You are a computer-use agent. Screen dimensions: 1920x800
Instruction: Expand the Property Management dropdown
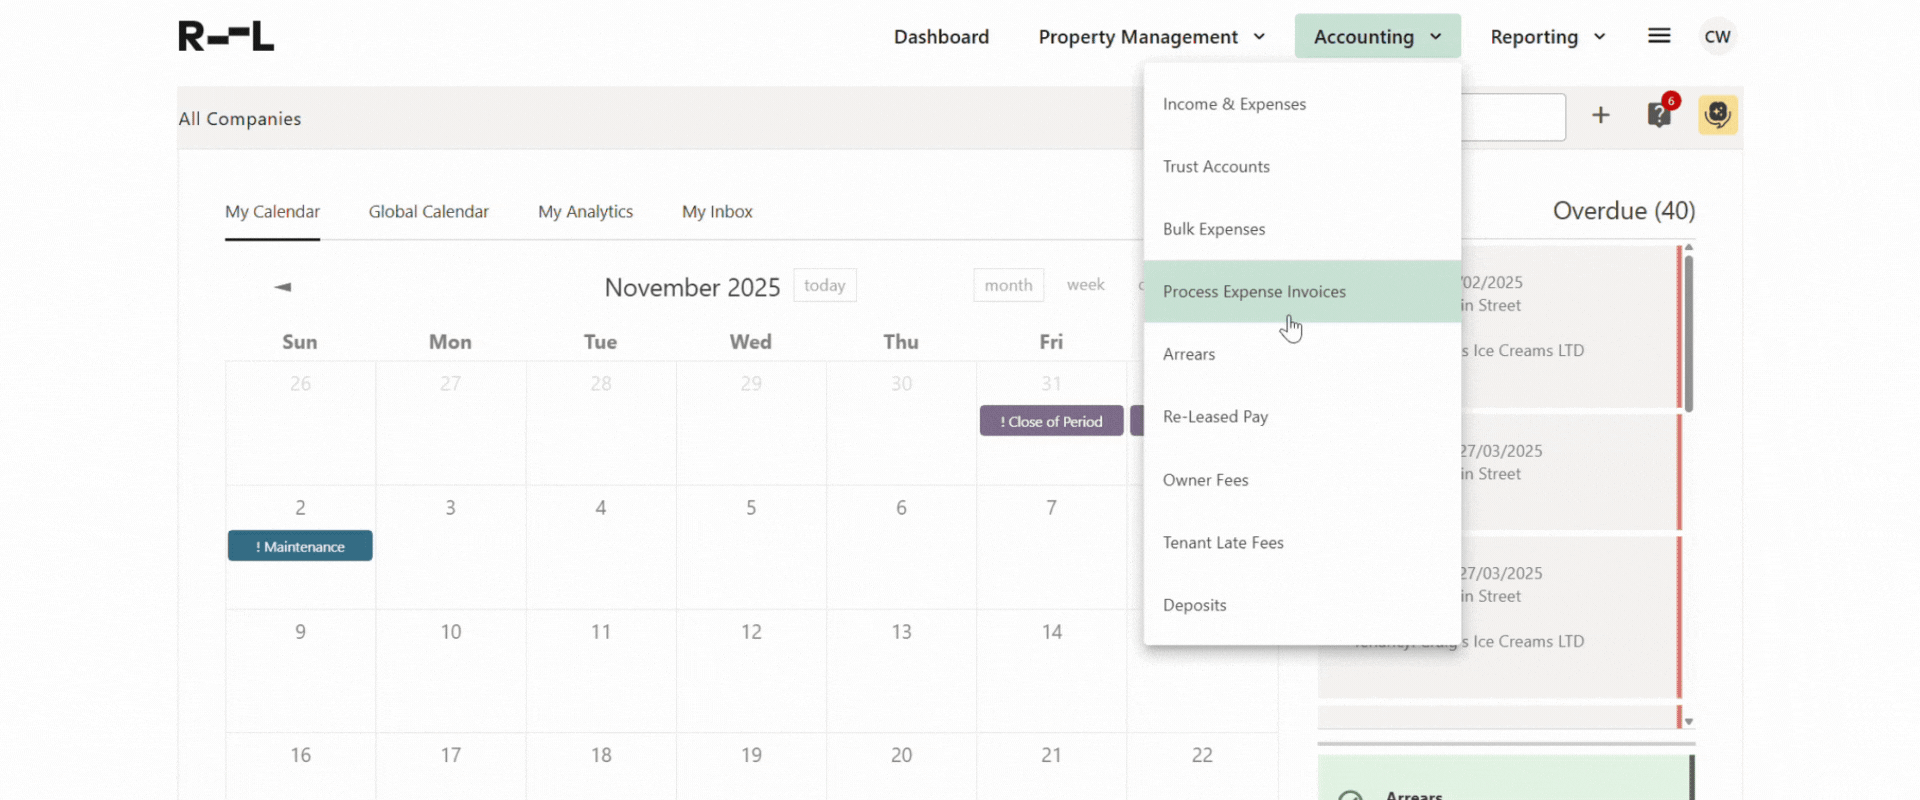coord(1151,37)
